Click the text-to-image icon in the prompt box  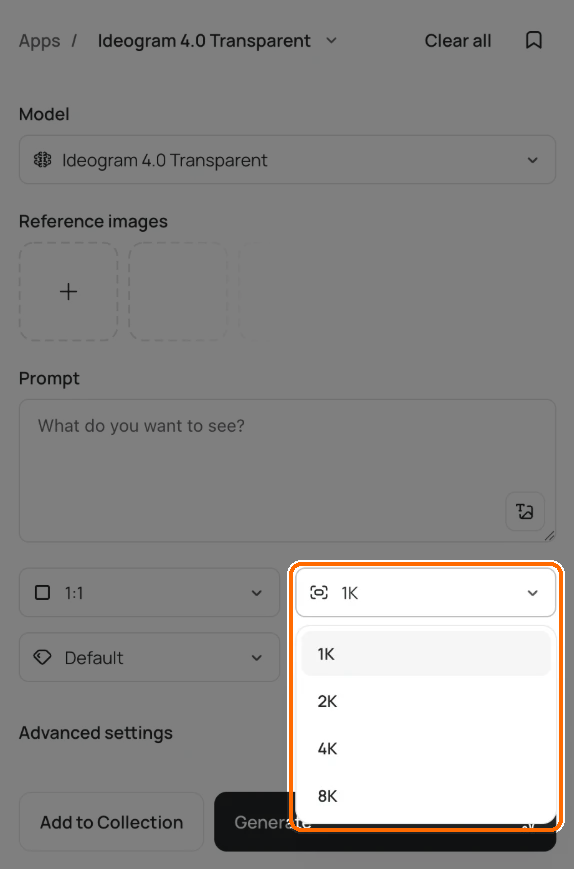tap(525, 511)
